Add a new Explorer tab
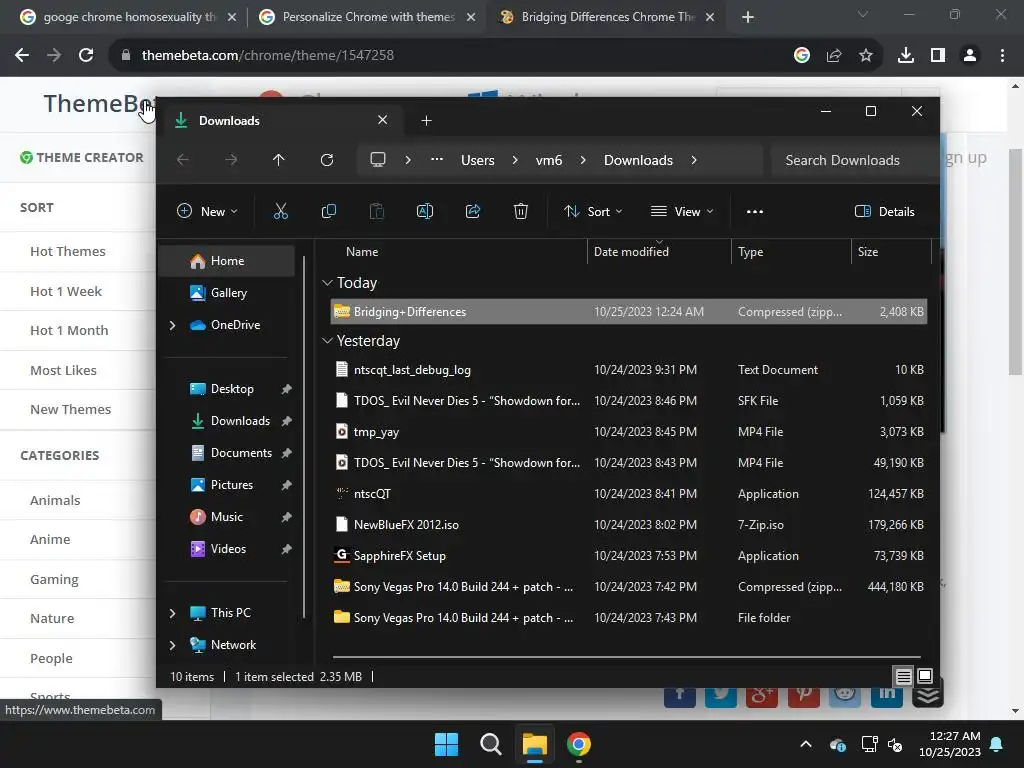The image size is (1024, 768). [x=426, y=120]
